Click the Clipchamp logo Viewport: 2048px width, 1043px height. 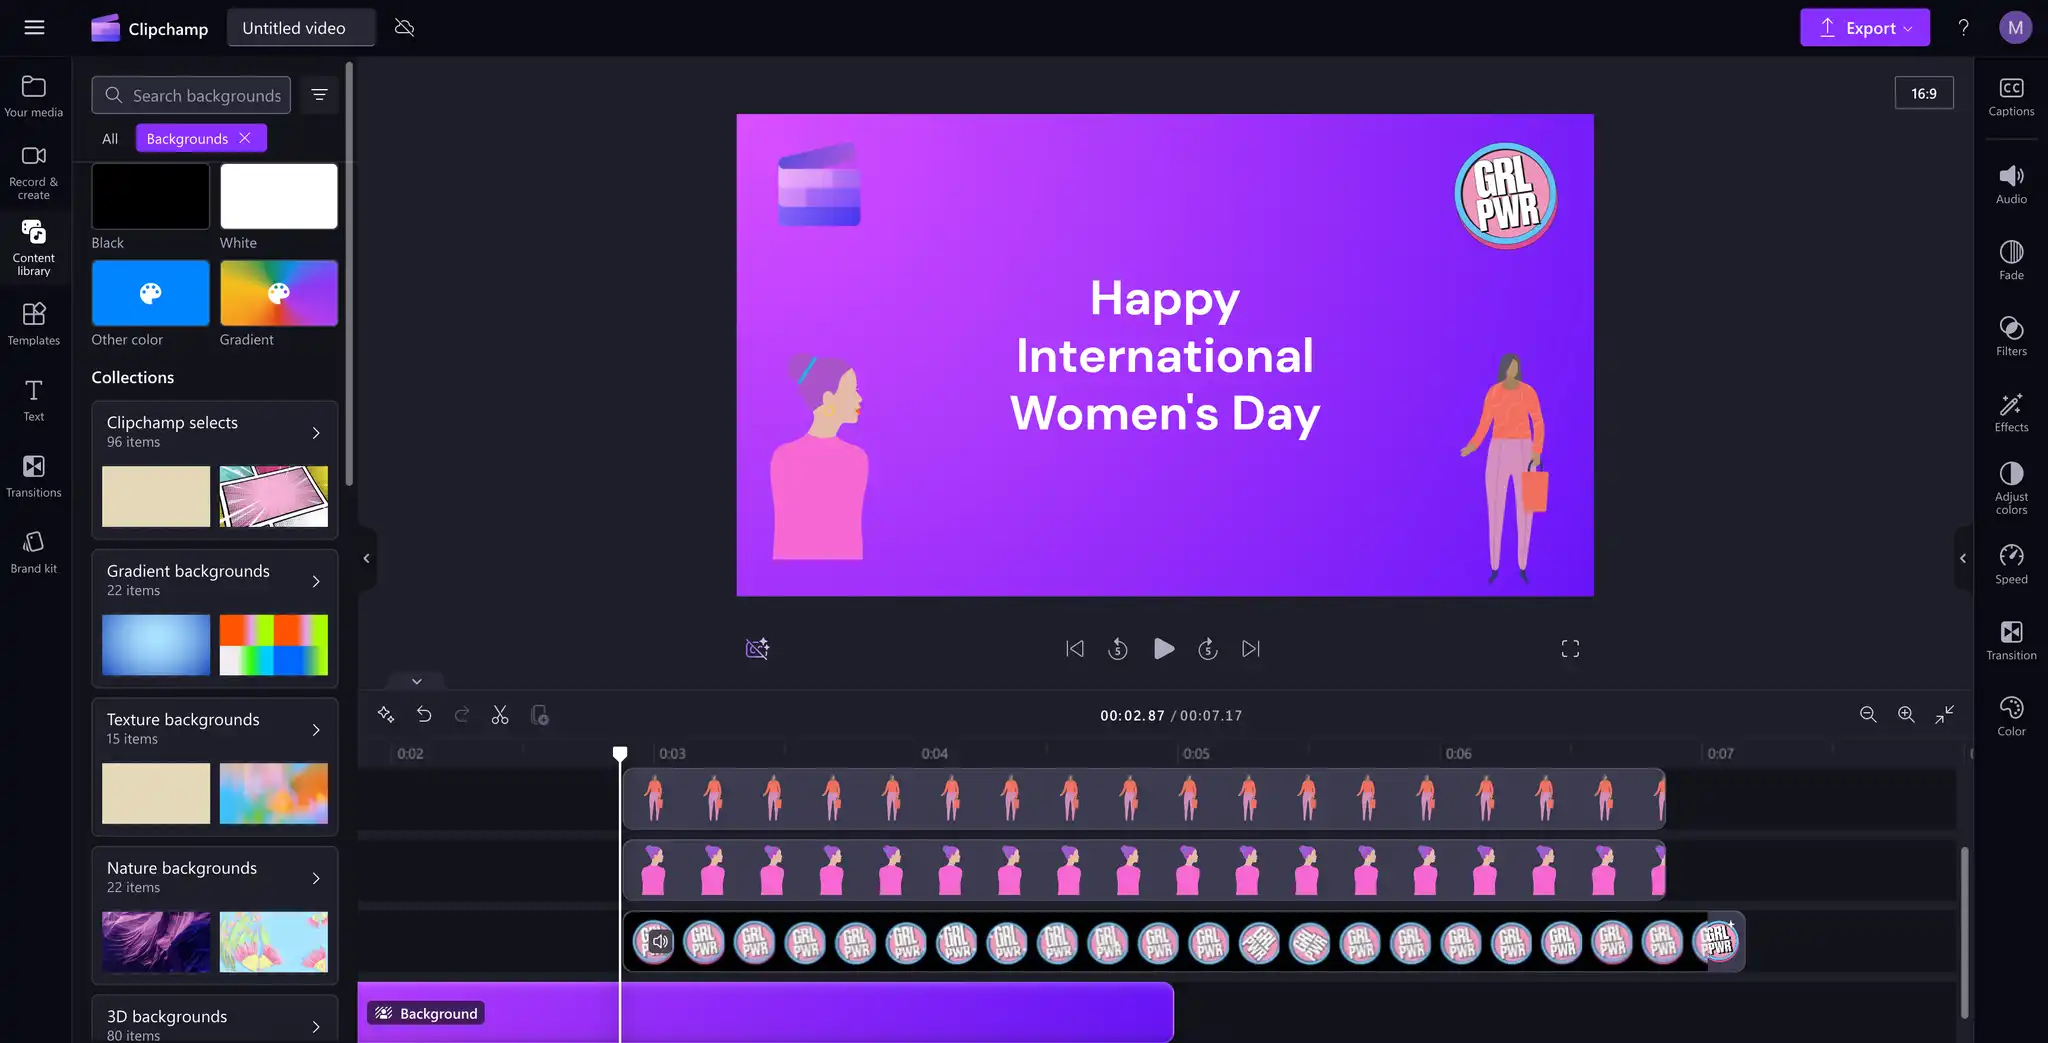tap(150, 28)
